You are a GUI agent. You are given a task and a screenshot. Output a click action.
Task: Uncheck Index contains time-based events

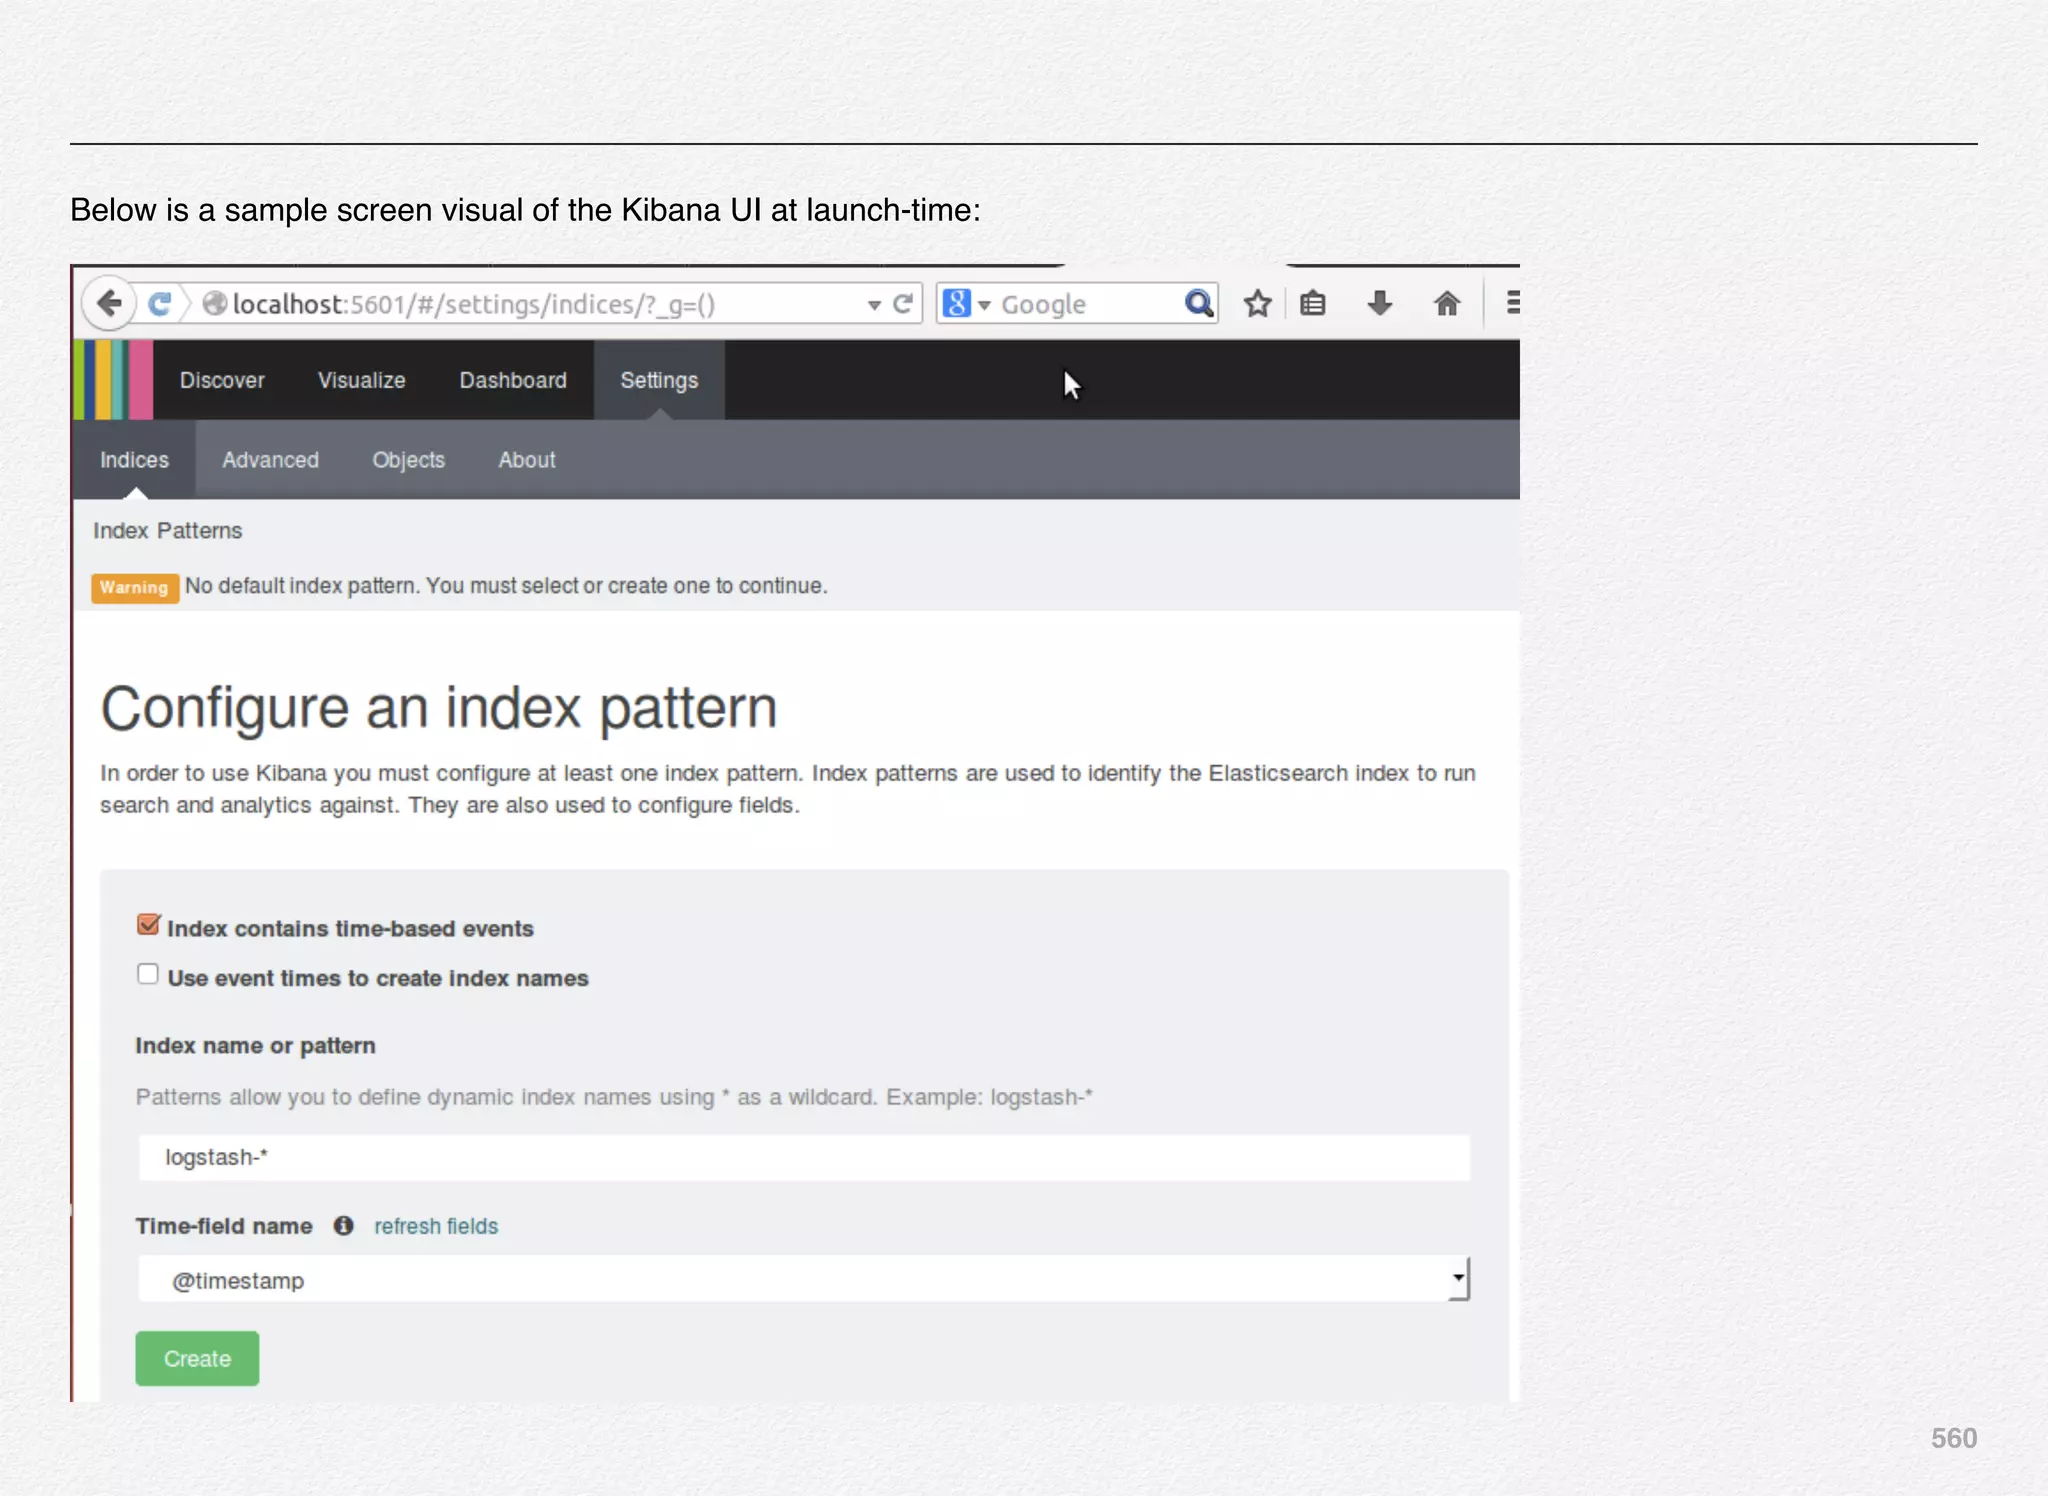pyautogui.click(x=148, y=925)
